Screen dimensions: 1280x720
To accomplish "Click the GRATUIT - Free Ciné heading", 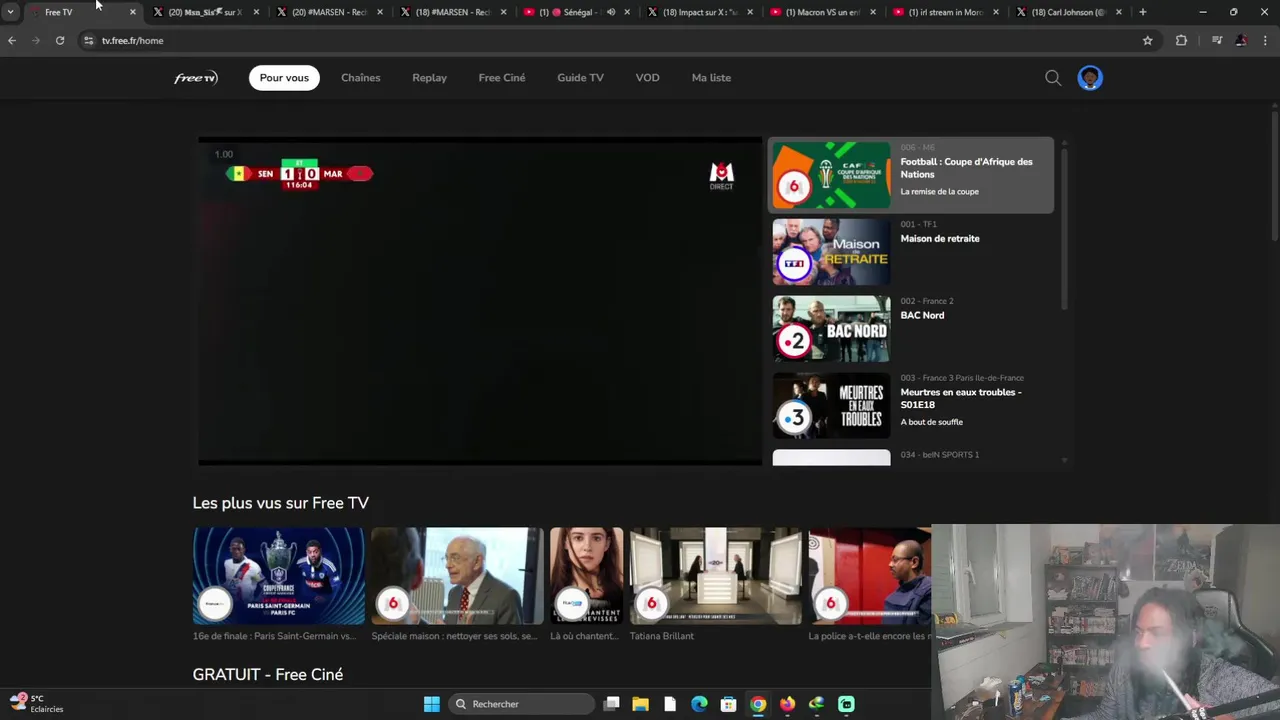I will click(x=267, y=675).
